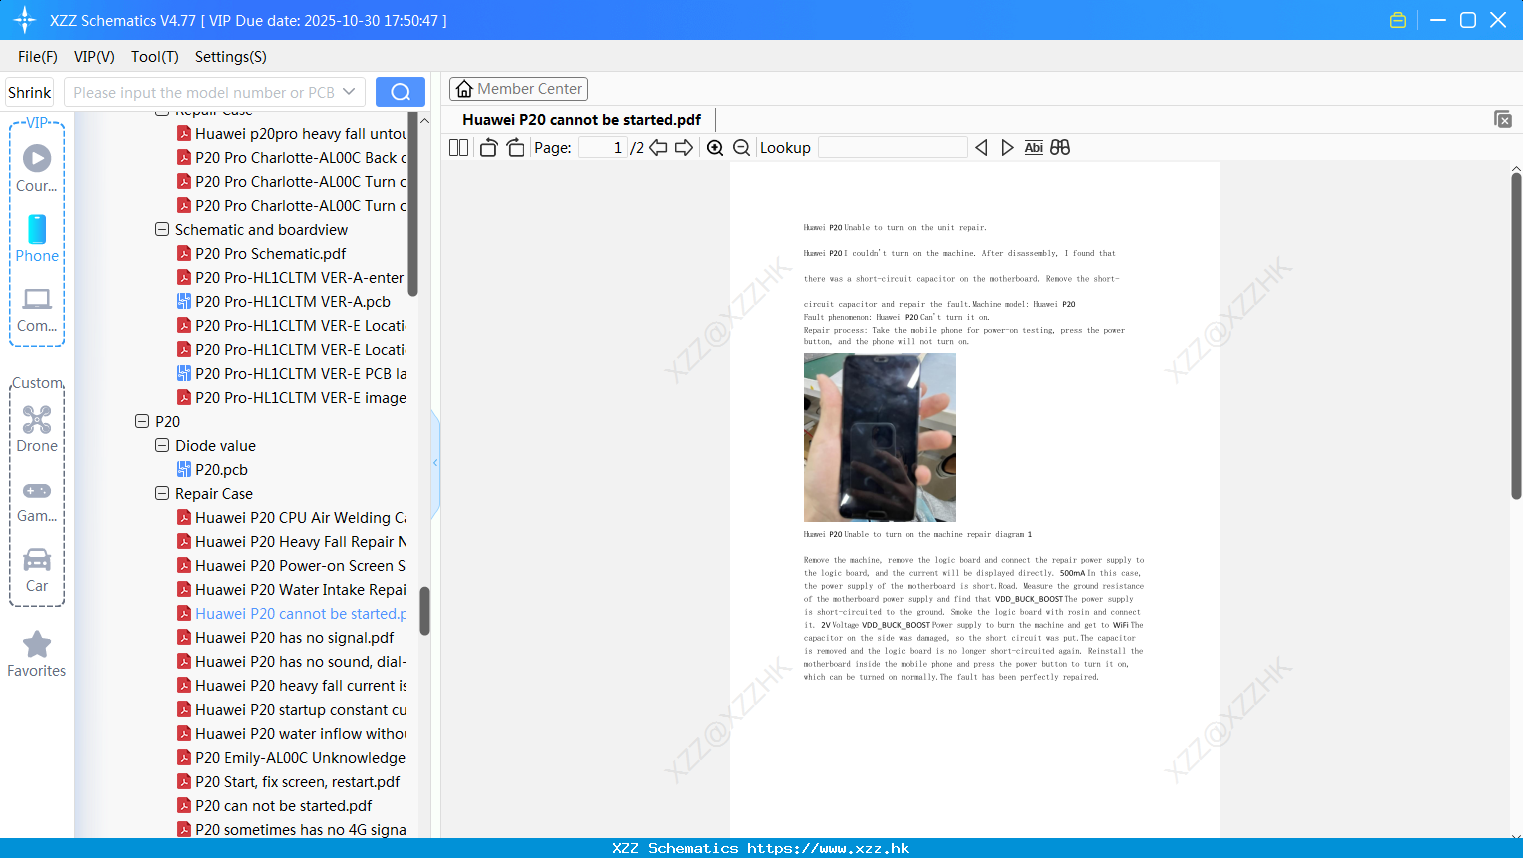Open the File(F) menu
This screenshot has width=1523, height=858.
(38, 56)
